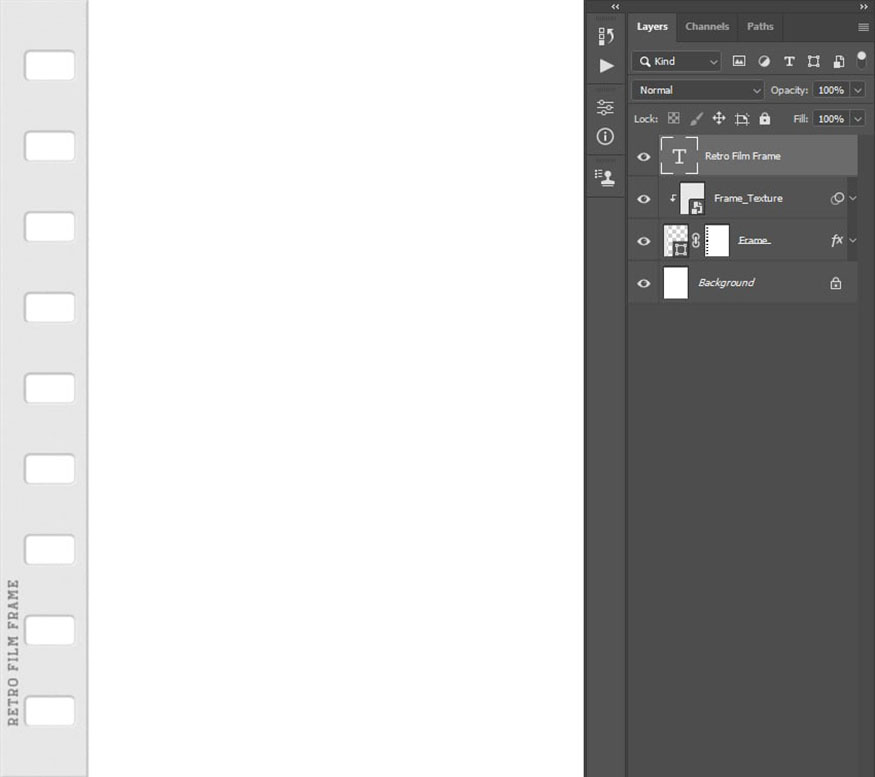Open the Actions panel play icon

click(x=606, y=66)
